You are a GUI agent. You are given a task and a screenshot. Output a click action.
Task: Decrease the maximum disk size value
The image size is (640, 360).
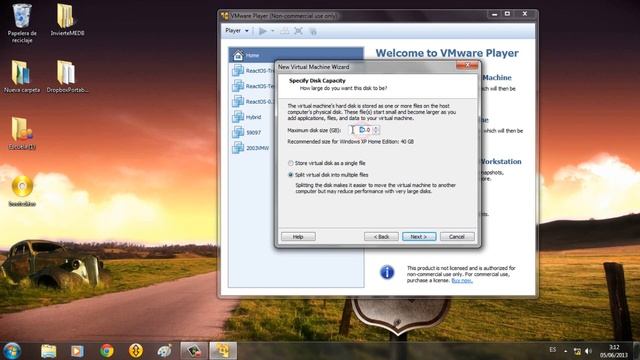(x=376, y=133)
